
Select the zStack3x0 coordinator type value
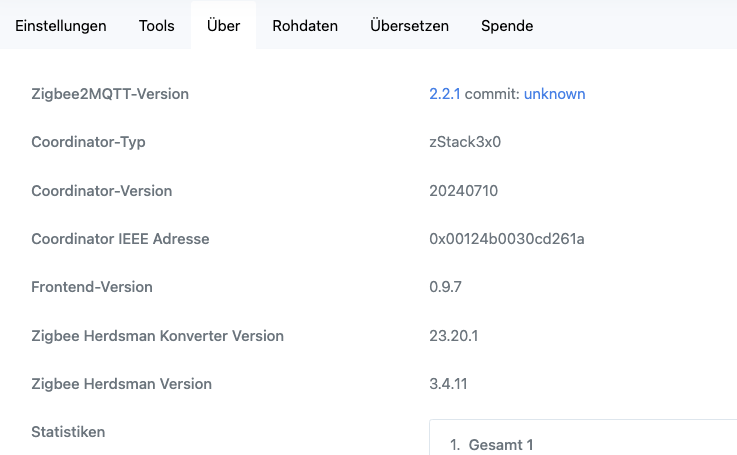pos(465,142)
